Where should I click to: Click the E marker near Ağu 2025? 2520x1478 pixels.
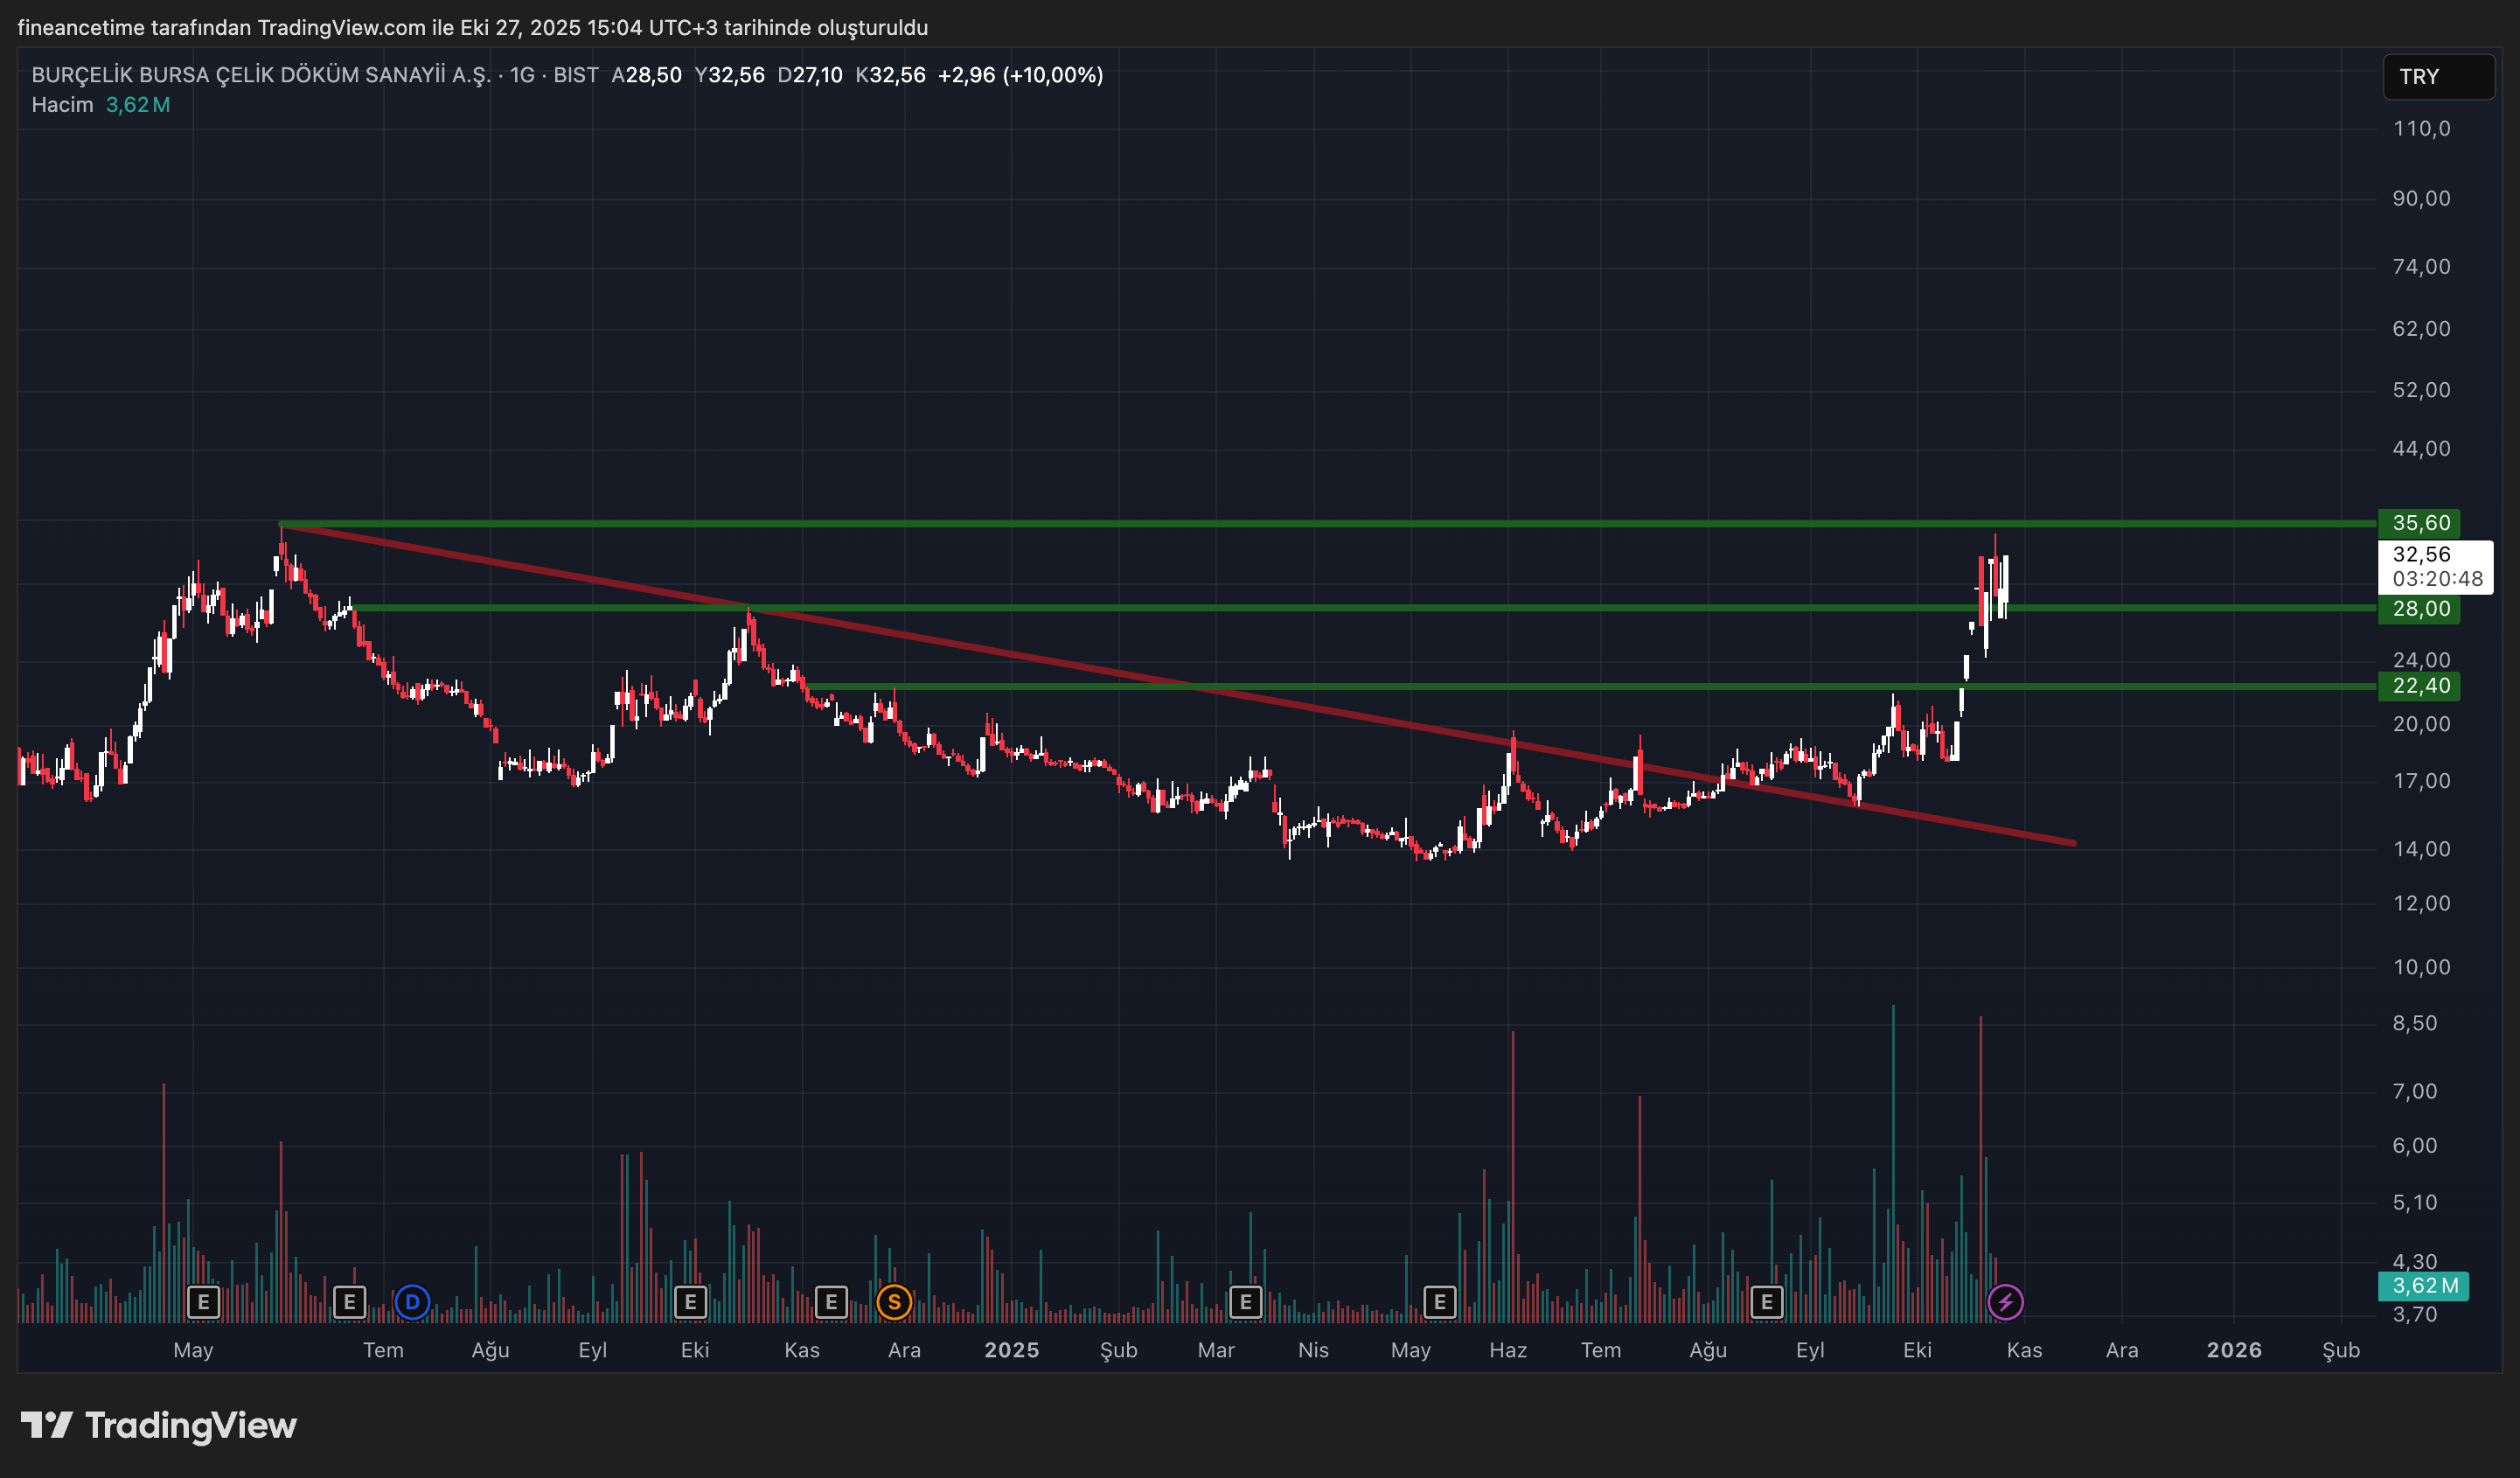point(1767,1302)
